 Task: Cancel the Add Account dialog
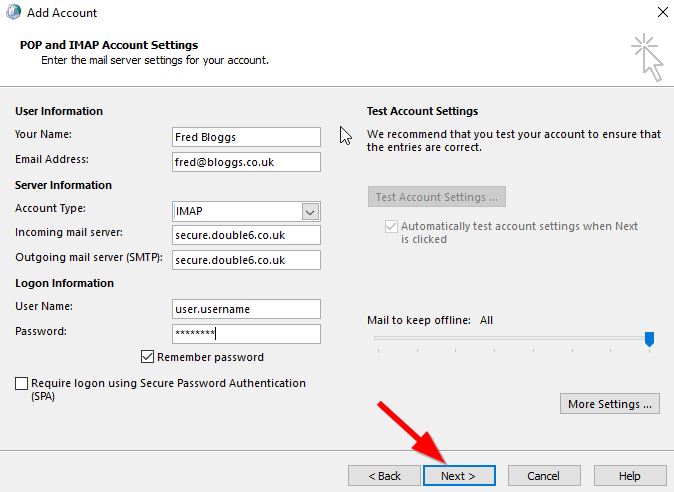click(544, 476)
